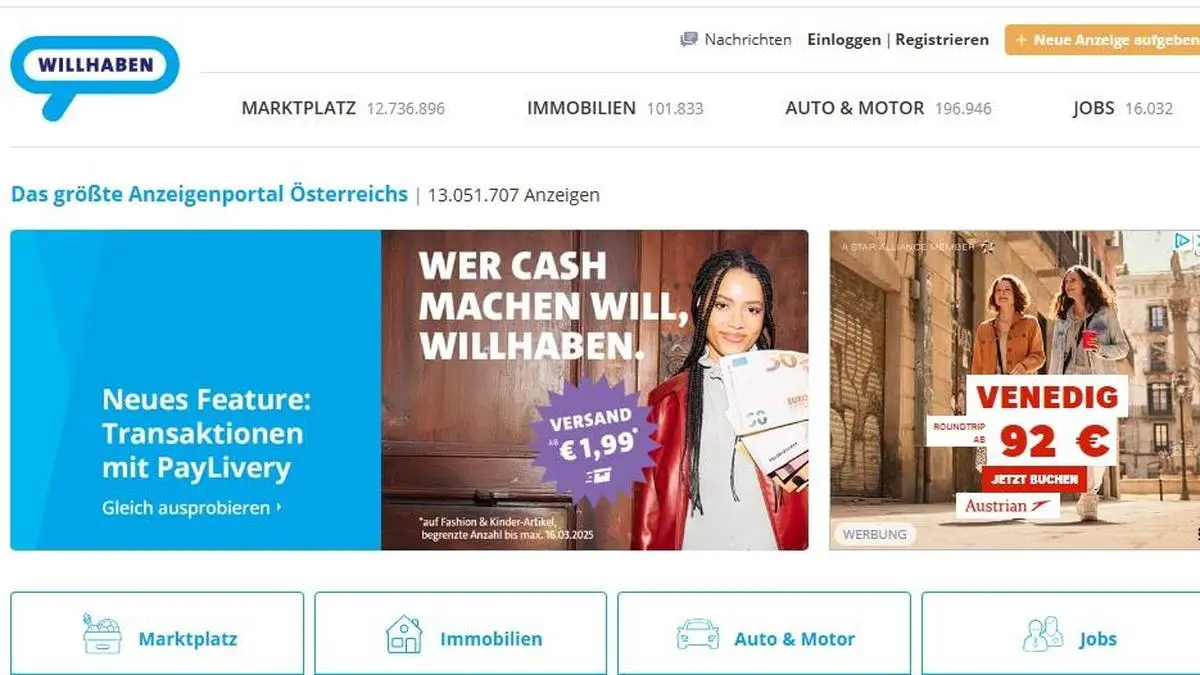Click the Auto & Motor car icon
Image resolution: width=1200 pixels, height=675 pixels.
(x=698, y=635)
